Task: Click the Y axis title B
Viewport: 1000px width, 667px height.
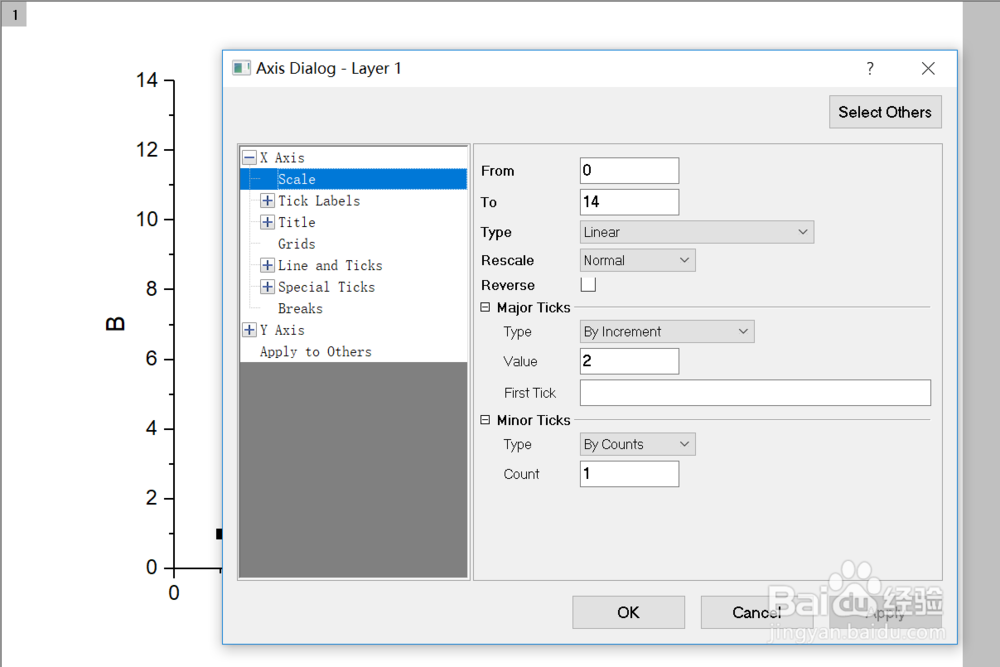Action: (x=115, y=323)
